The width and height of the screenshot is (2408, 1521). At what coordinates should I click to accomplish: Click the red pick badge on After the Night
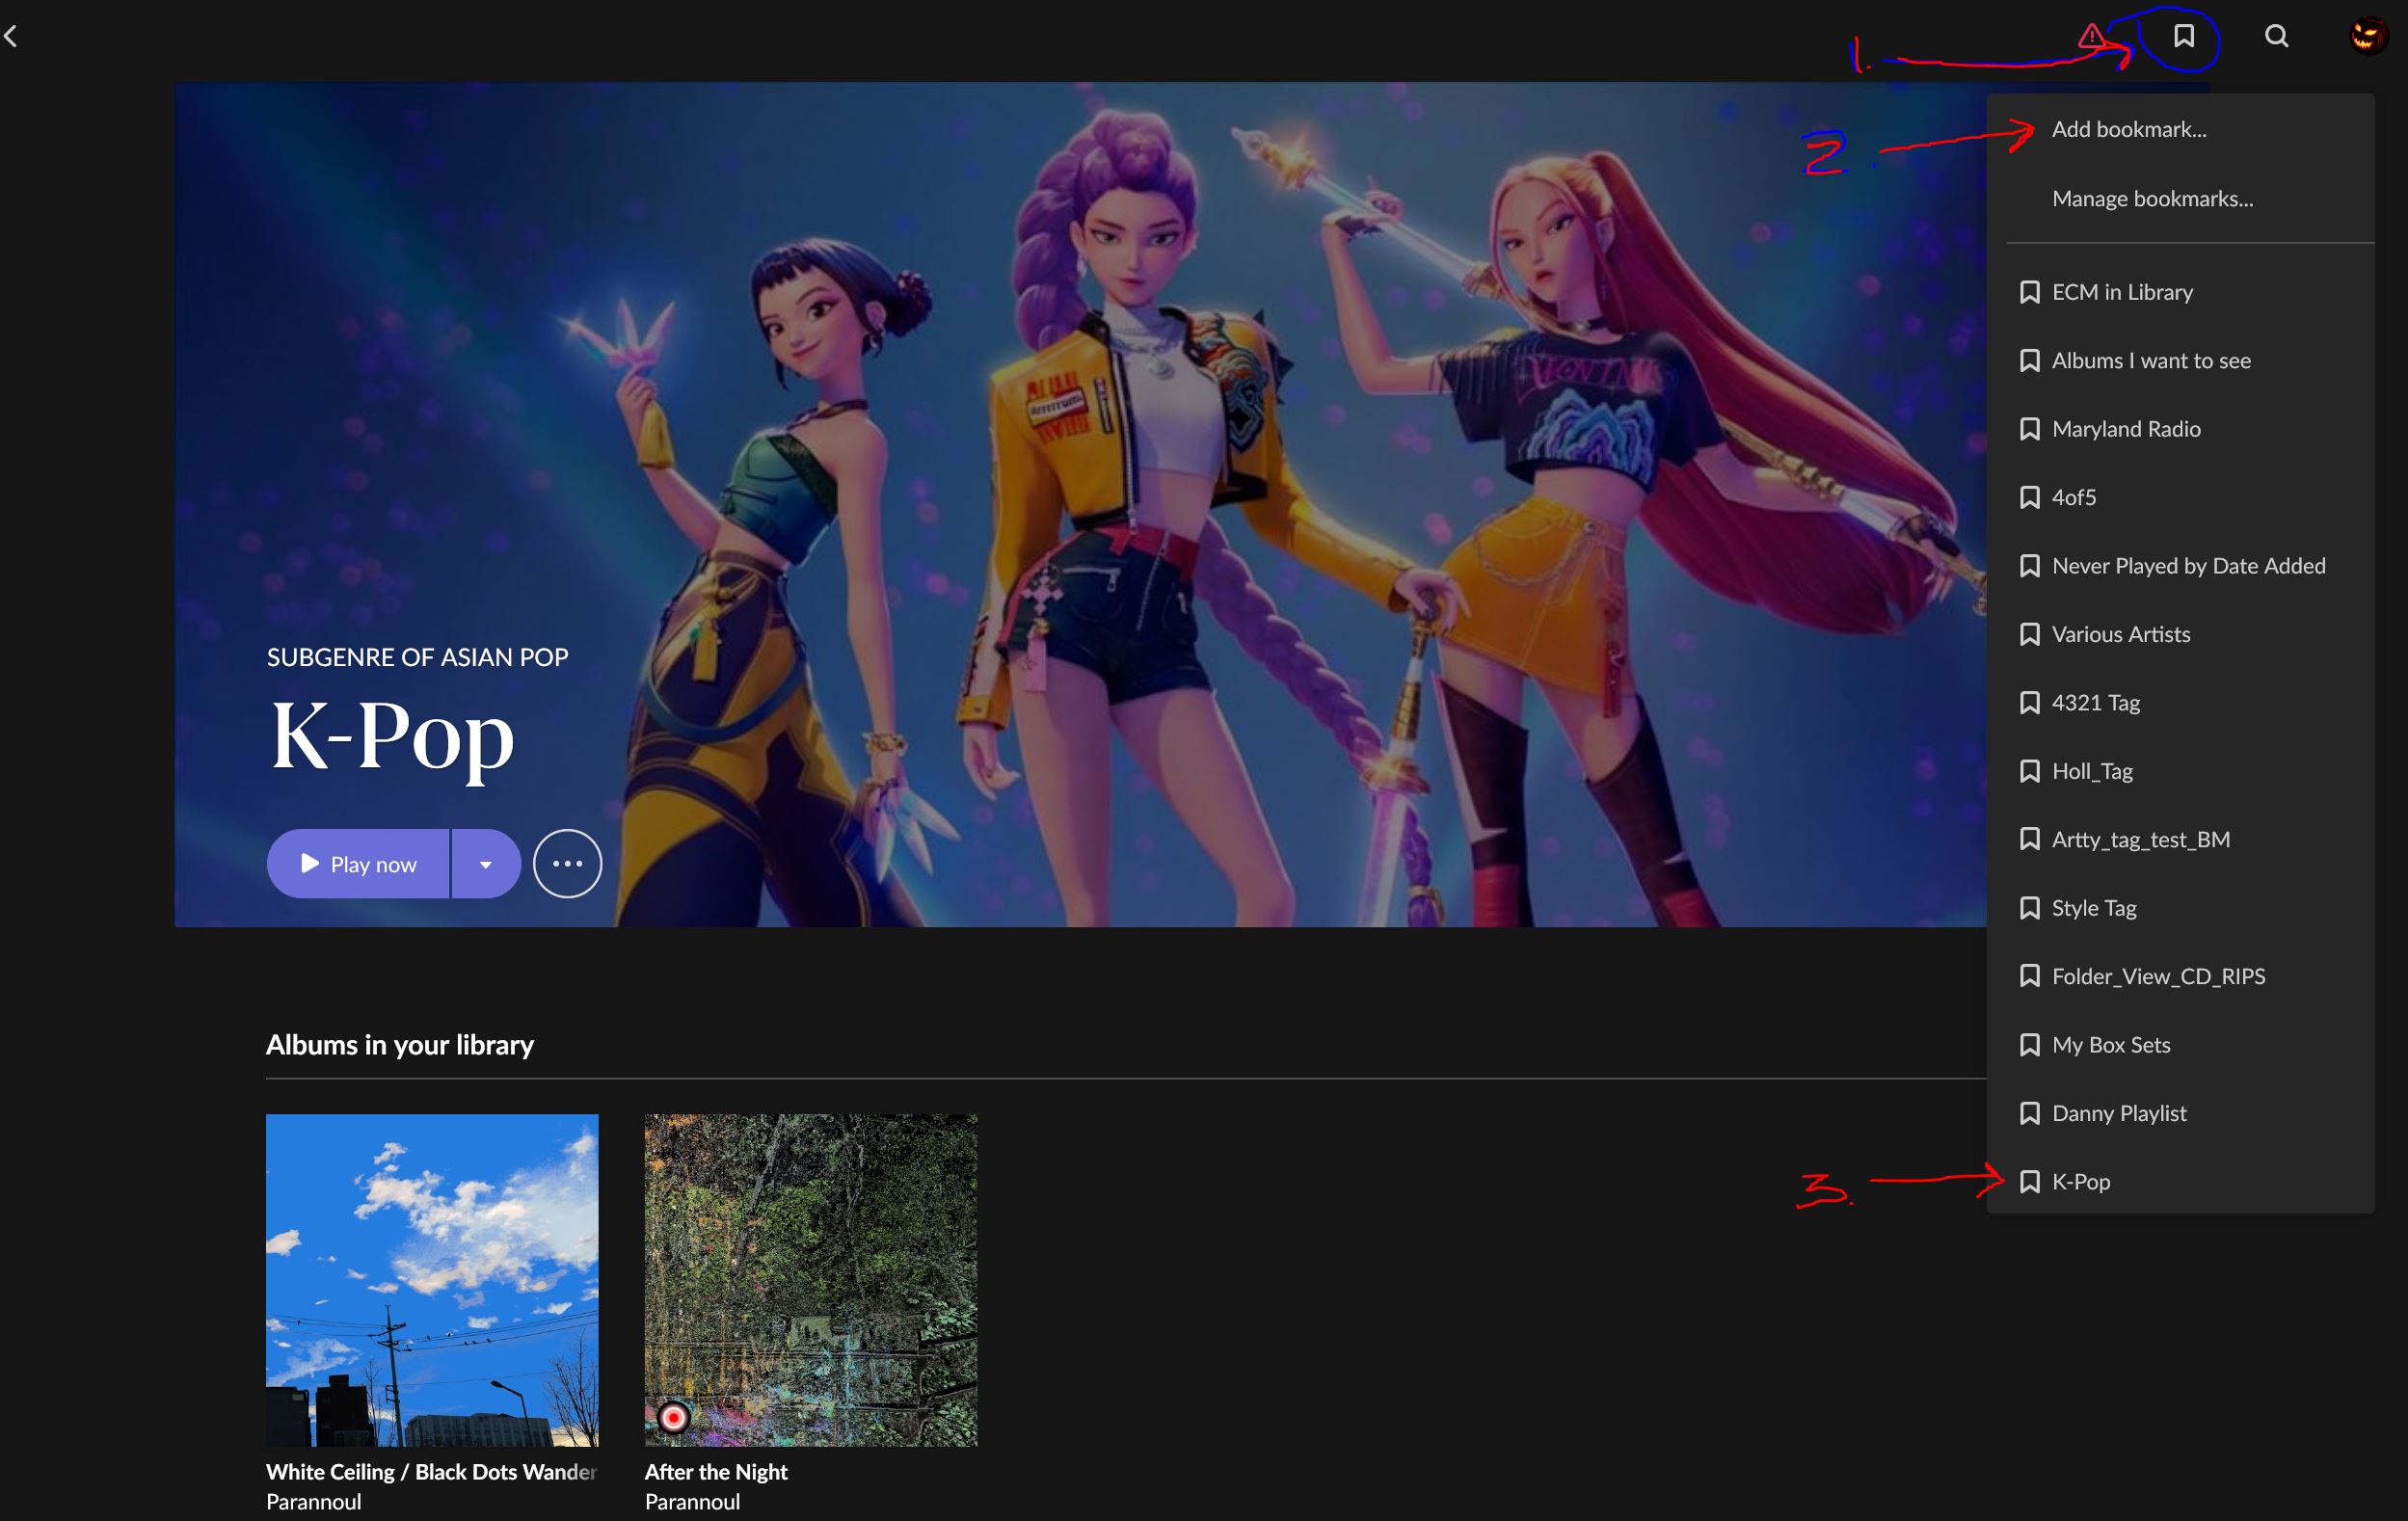pos(674,1417)
